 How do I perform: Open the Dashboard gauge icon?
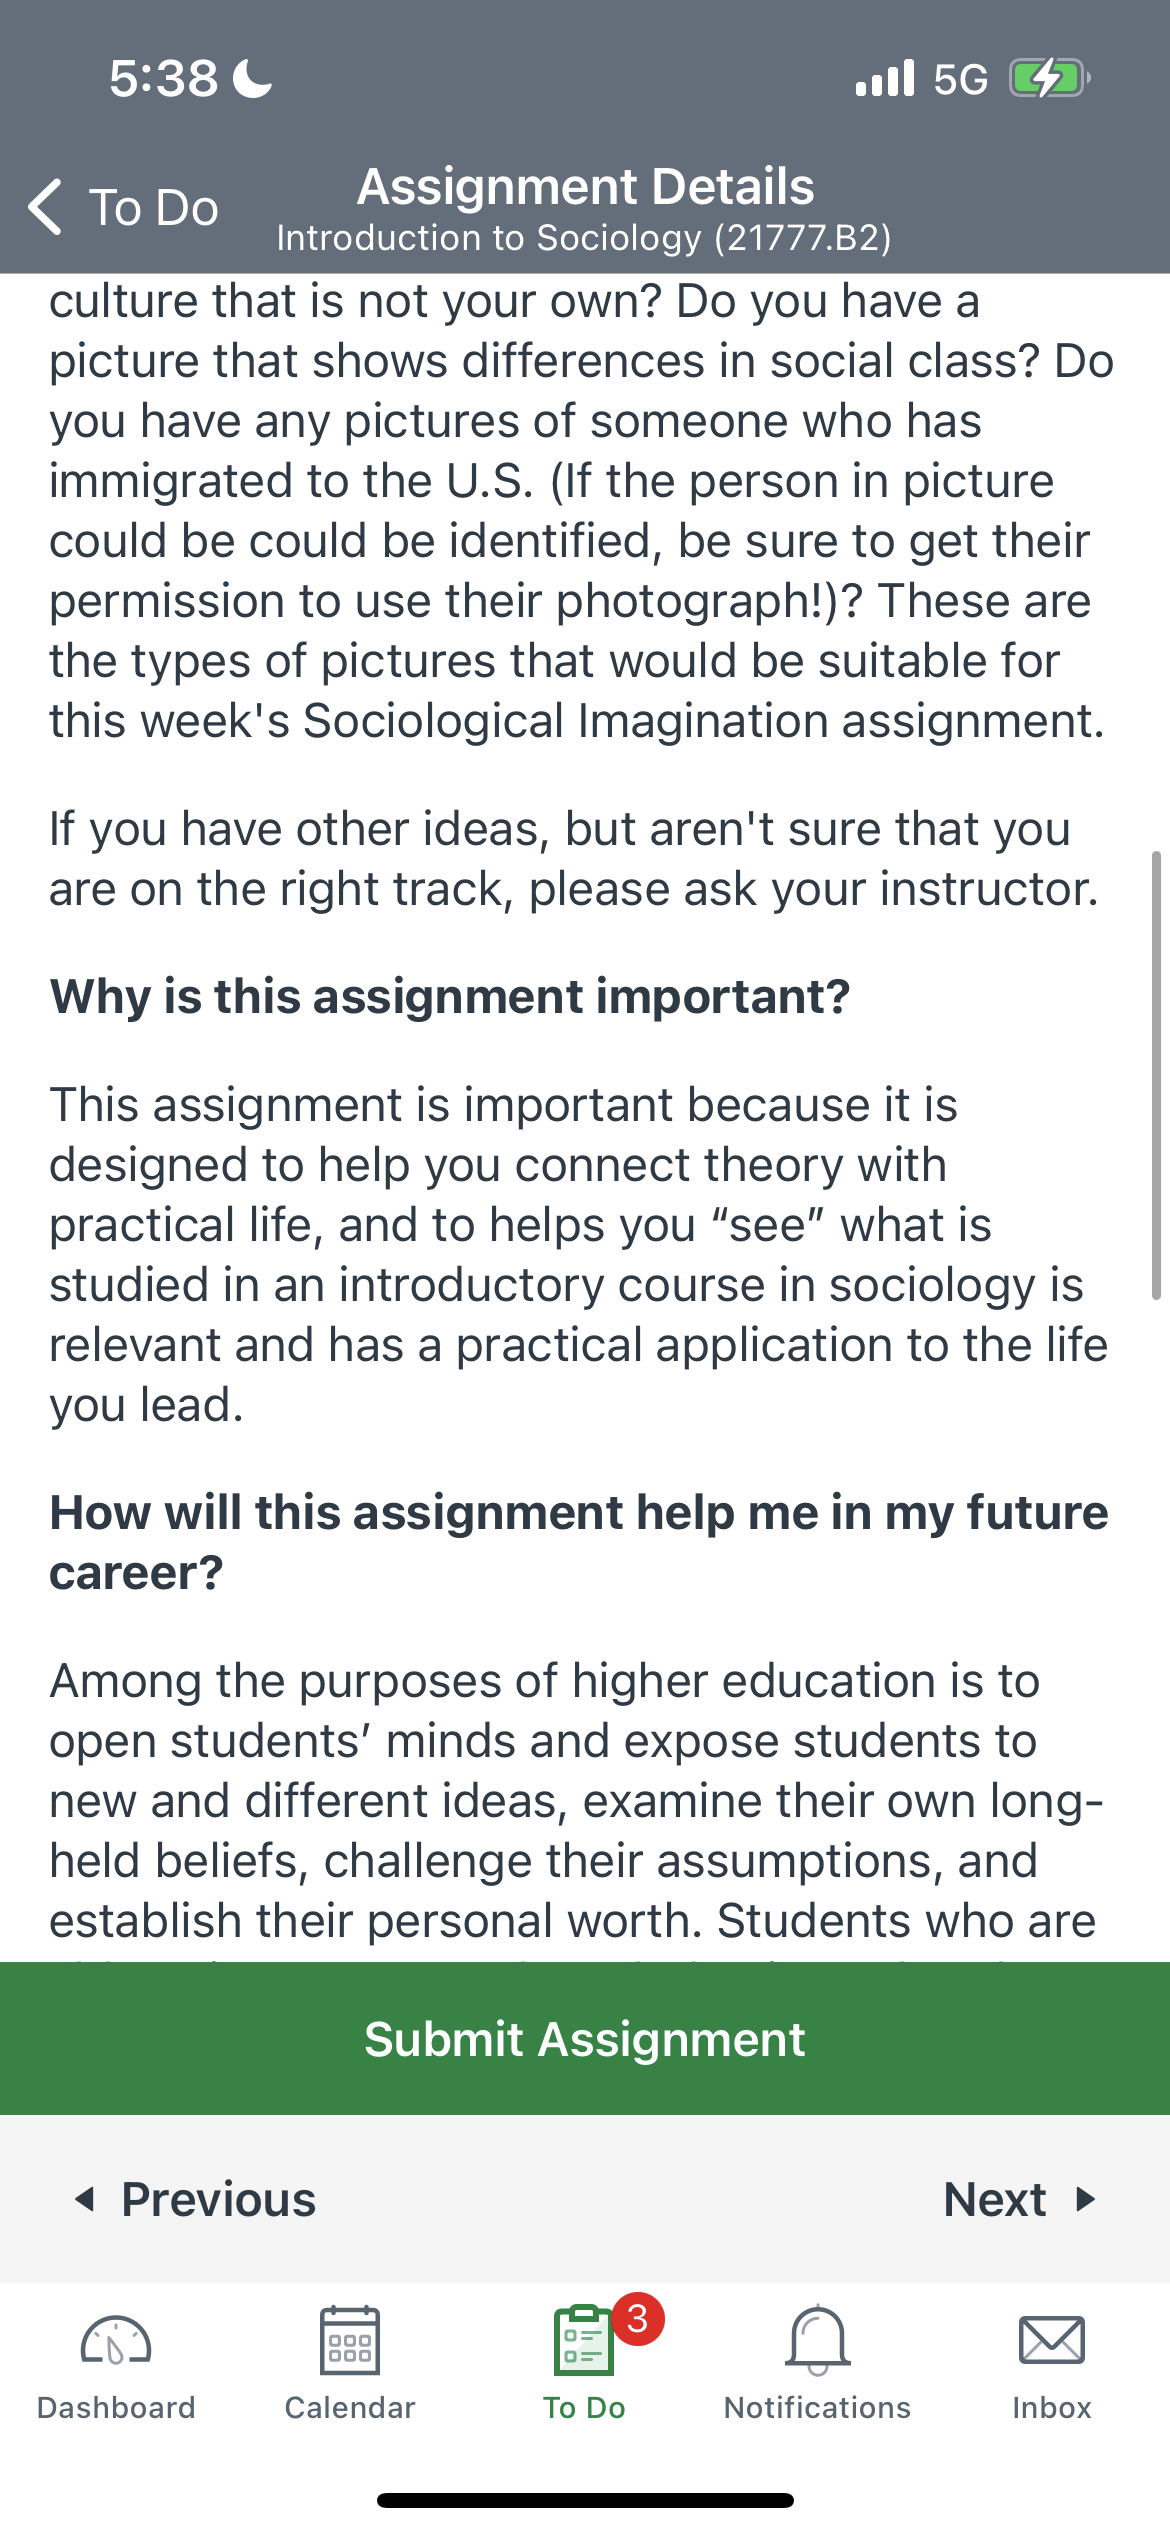pyautogui.click(x=116, y=2342)
